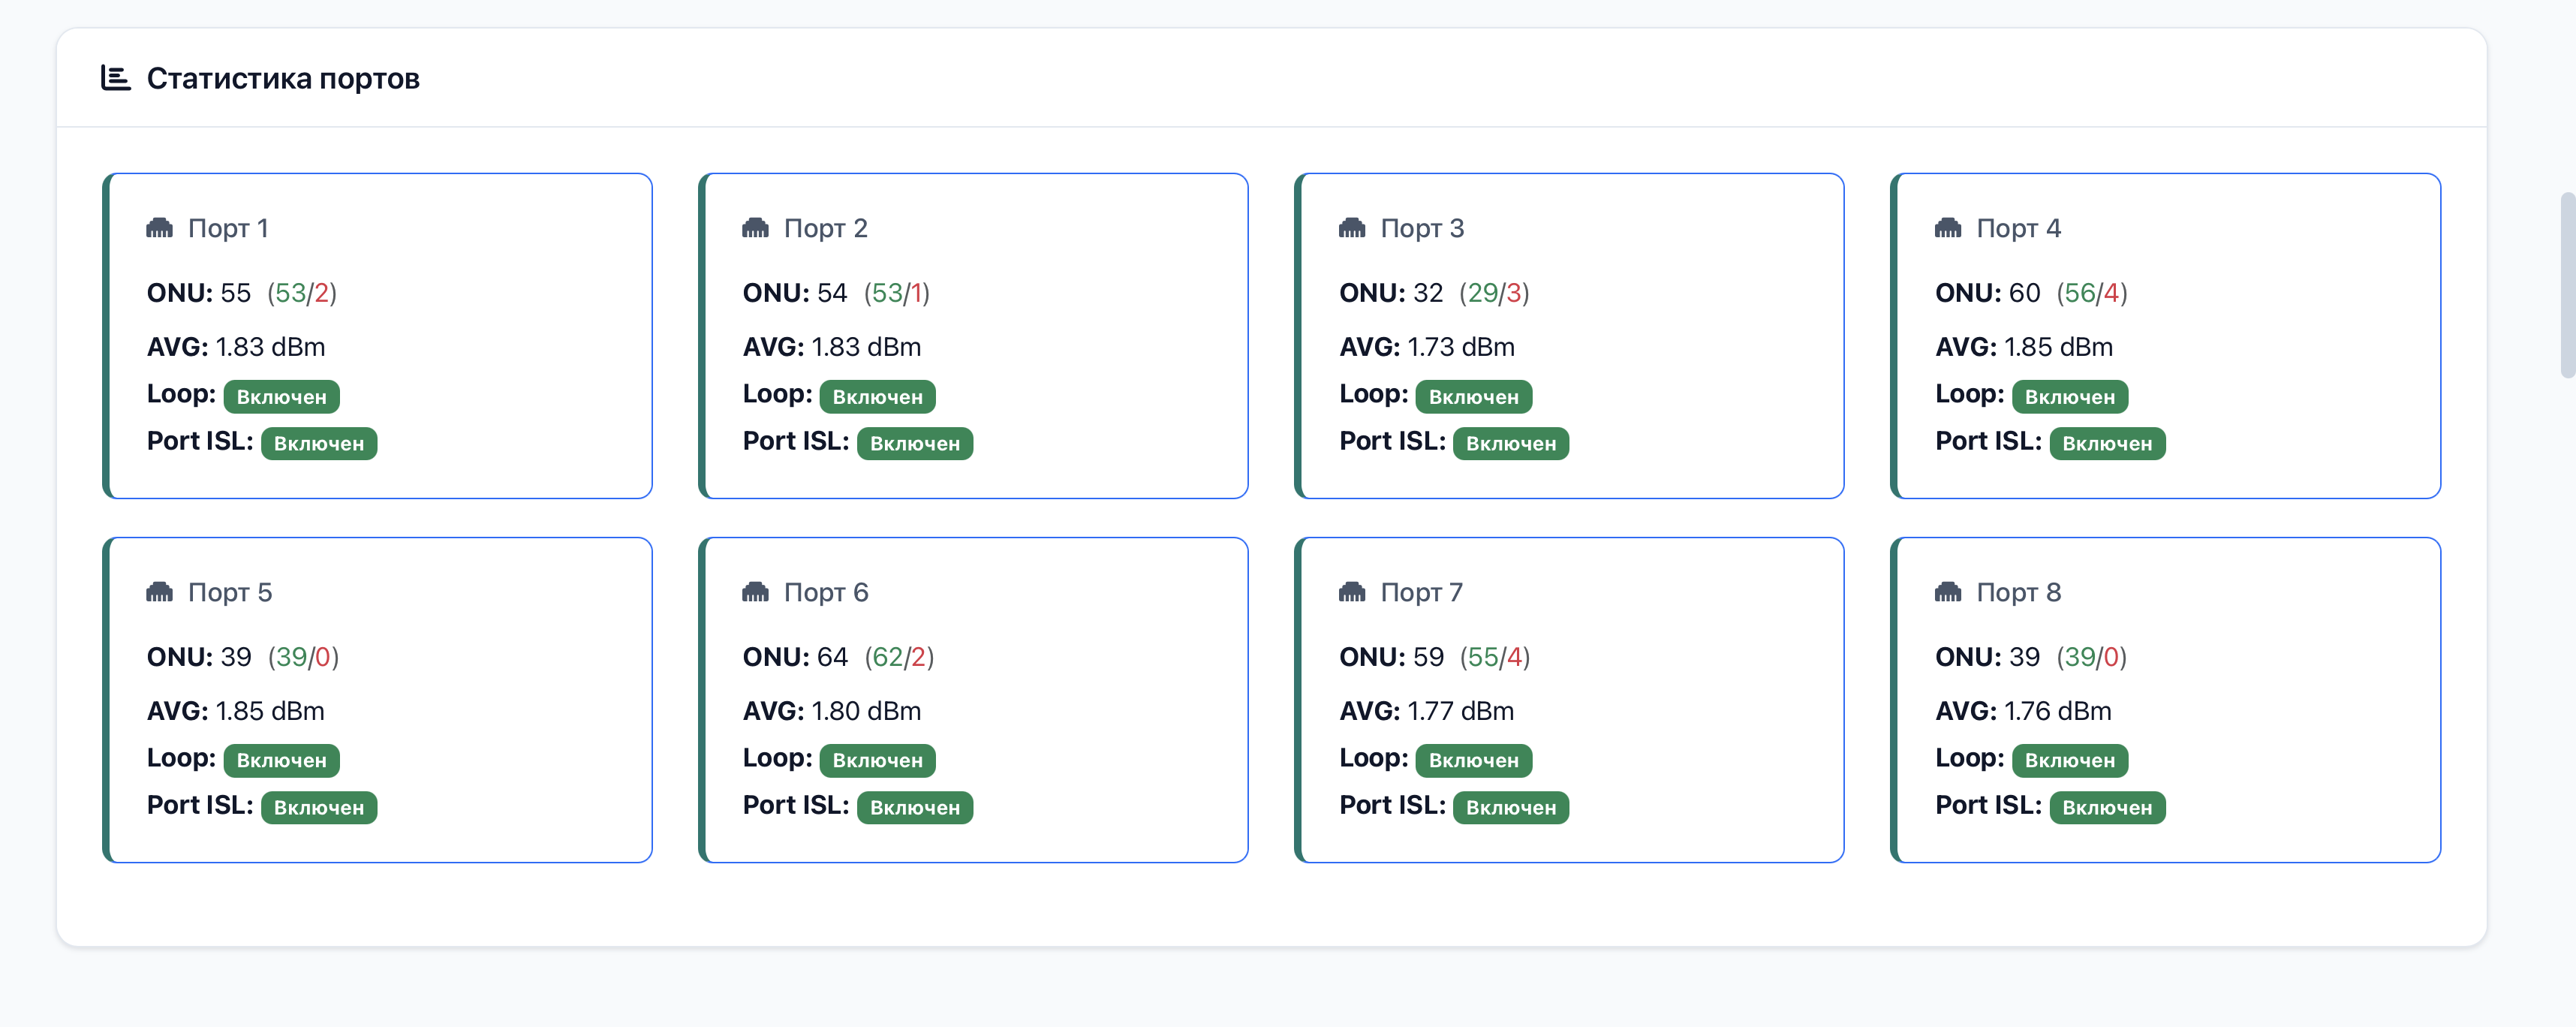Click the ethernet icon for Порт 3
This screenshot has height=1027, width=2576.
(1352, 228)
